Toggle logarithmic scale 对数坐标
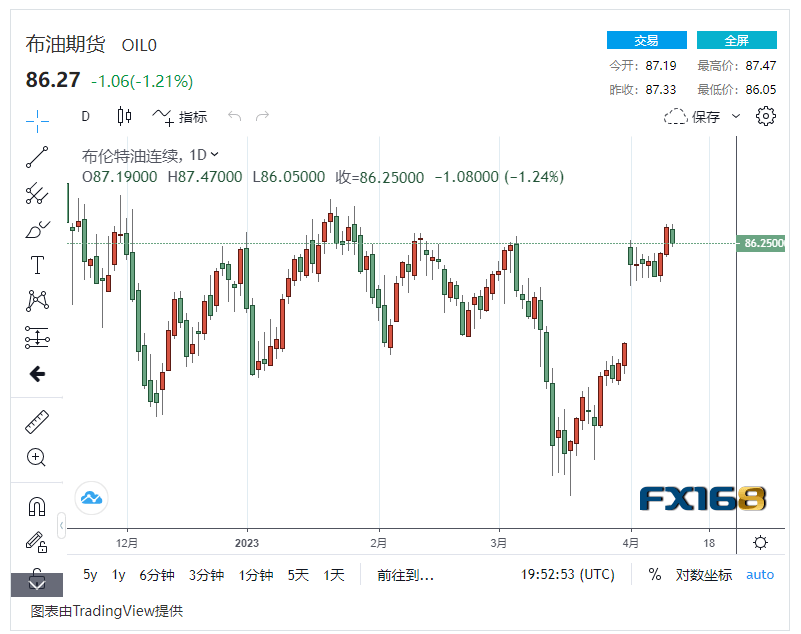Image resolution: width=801 pixels, height=634 pixels. click(x=704, y=575)
